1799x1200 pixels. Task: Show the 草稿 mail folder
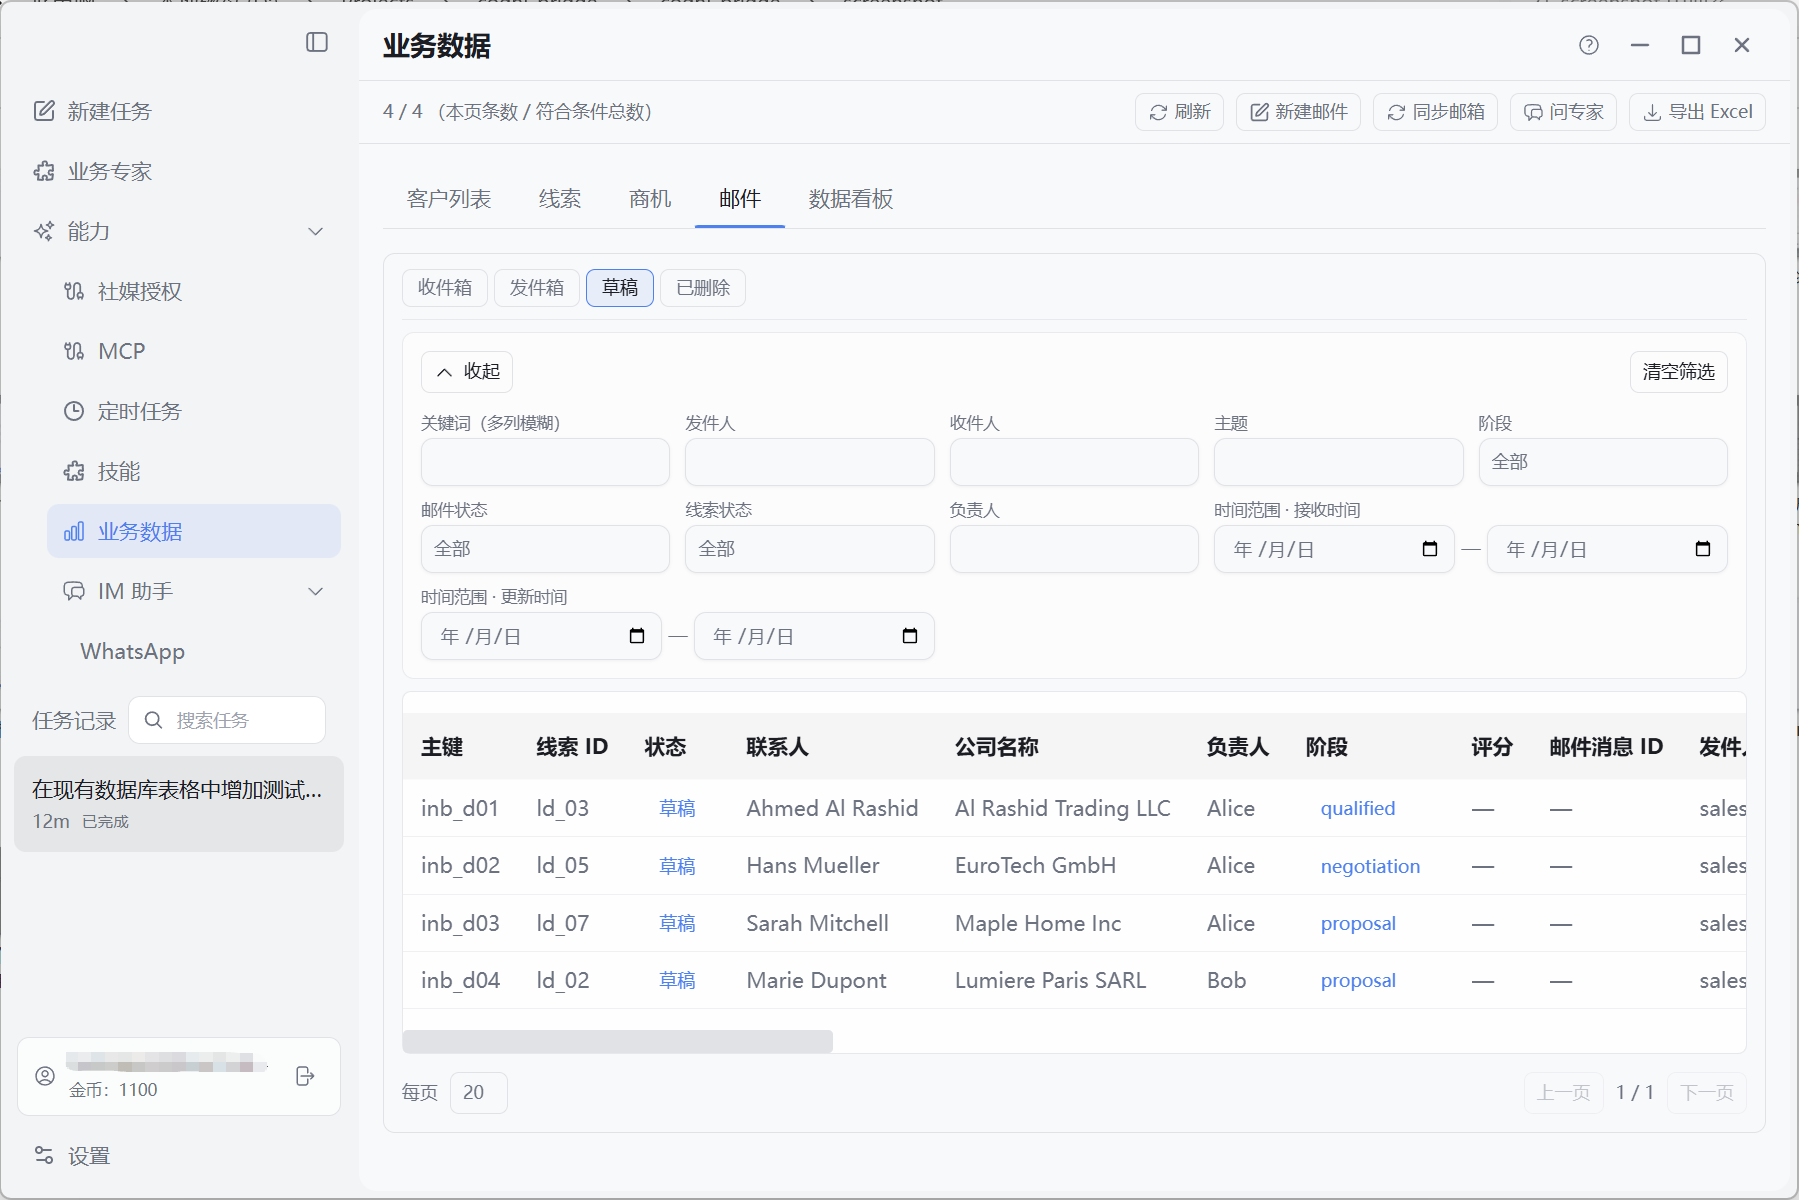coord(620,288)
